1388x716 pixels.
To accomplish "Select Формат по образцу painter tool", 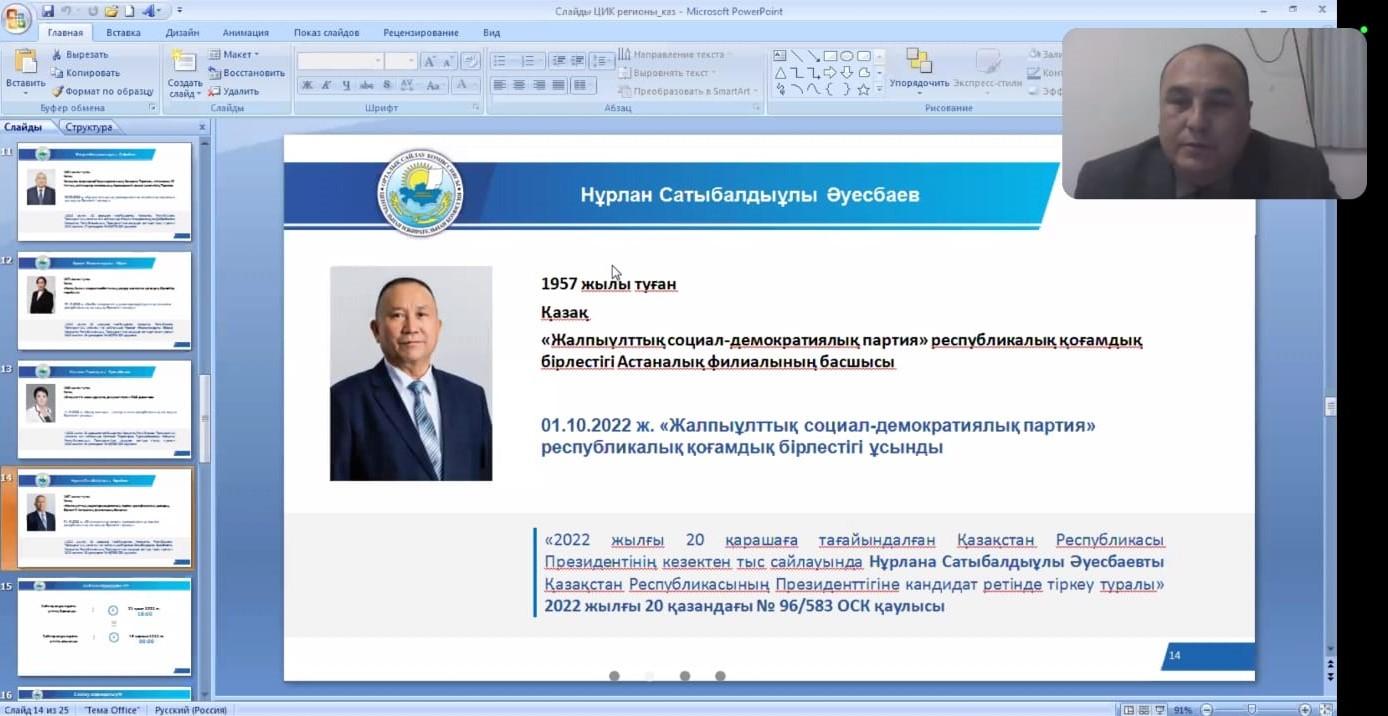I will pyautogui.click(x=101, y=91).
